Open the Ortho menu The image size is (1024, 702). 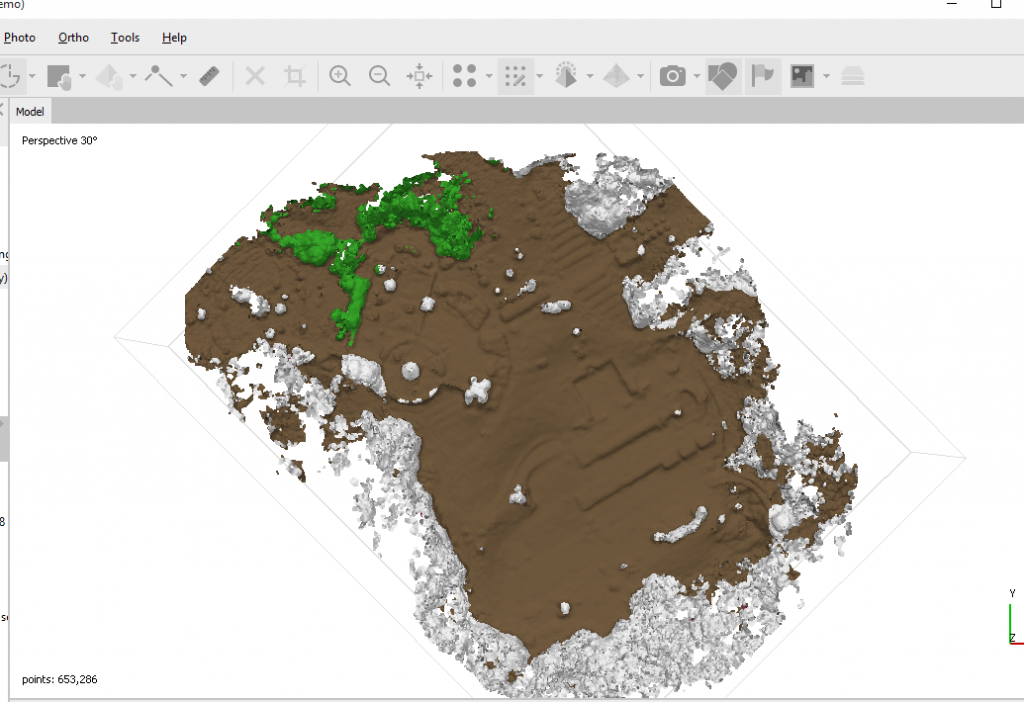[x=73, y=38]
